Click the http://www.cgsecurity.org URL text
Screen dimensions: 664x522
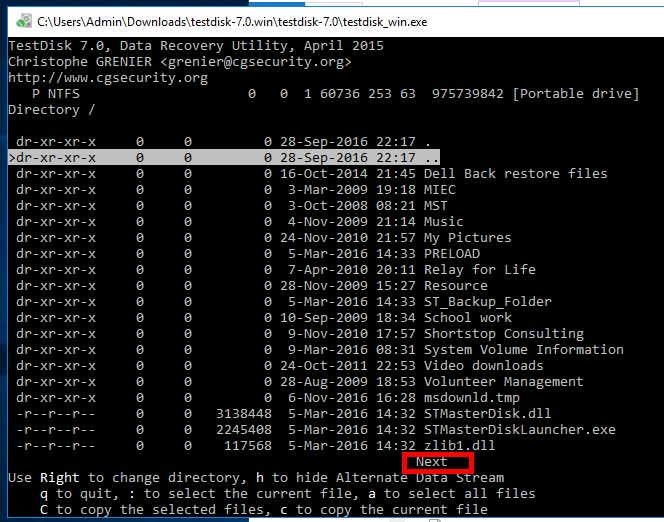coord(108,78)
